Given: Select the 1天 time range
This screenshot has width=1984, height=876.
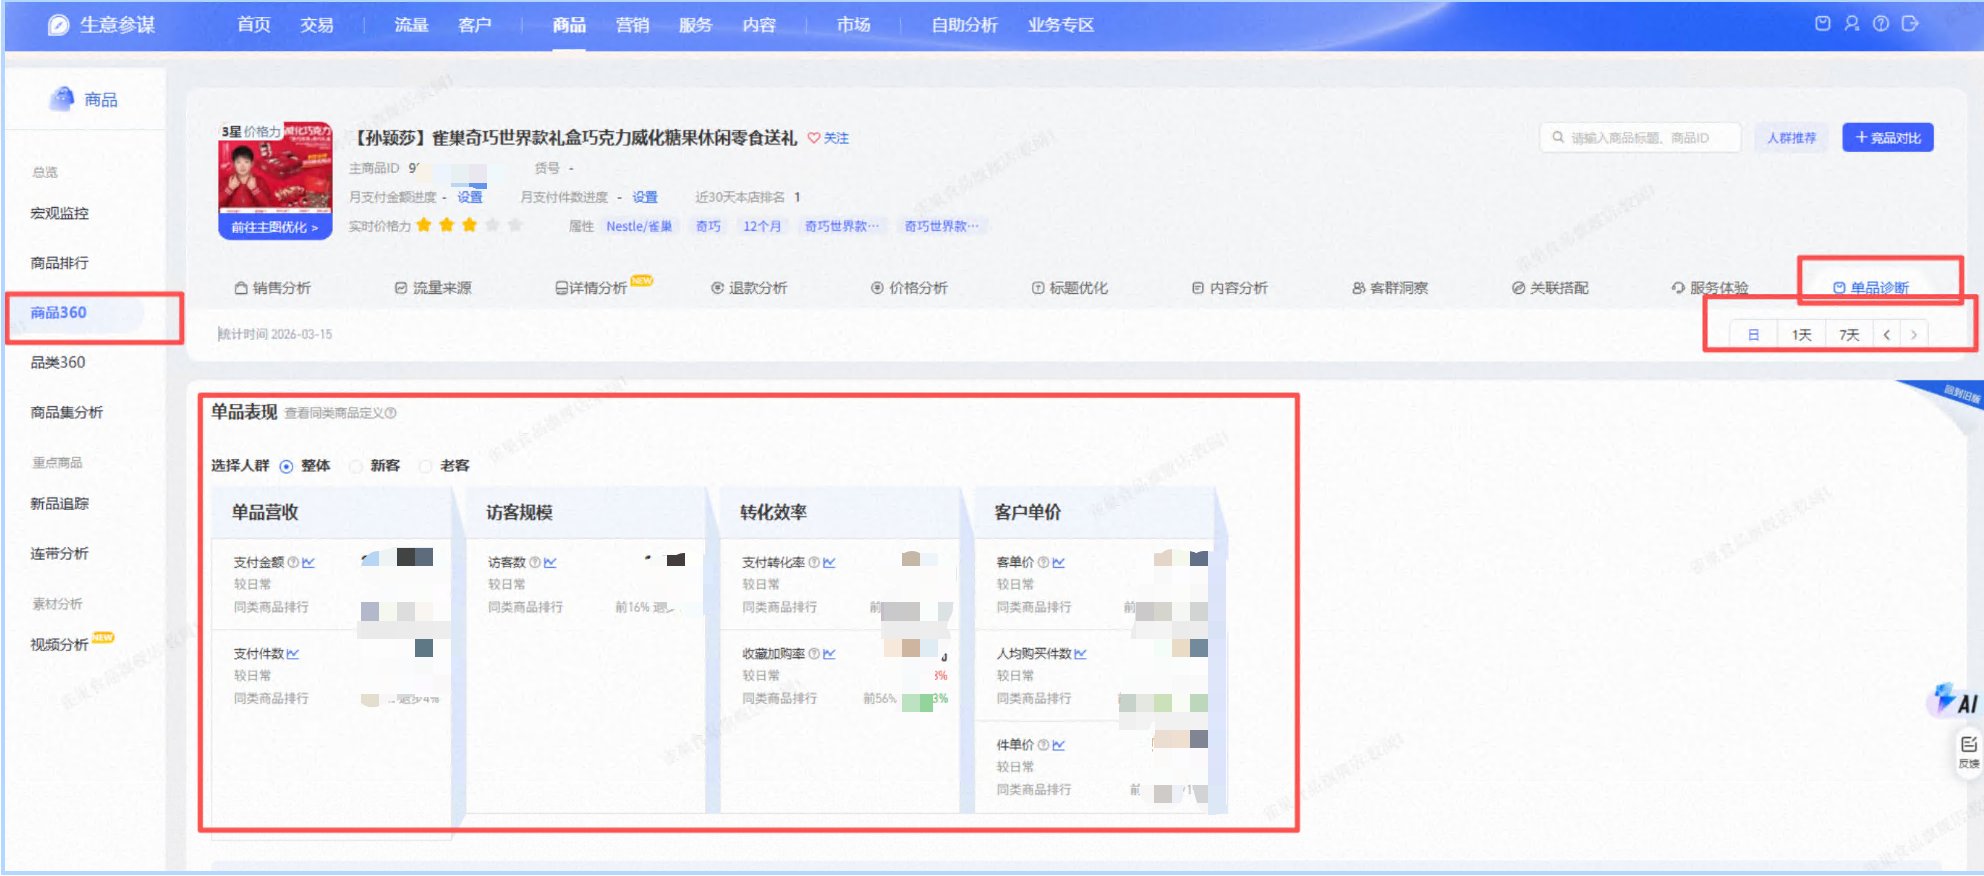Looking at the screenshot, I should [x=1802, y=335].
